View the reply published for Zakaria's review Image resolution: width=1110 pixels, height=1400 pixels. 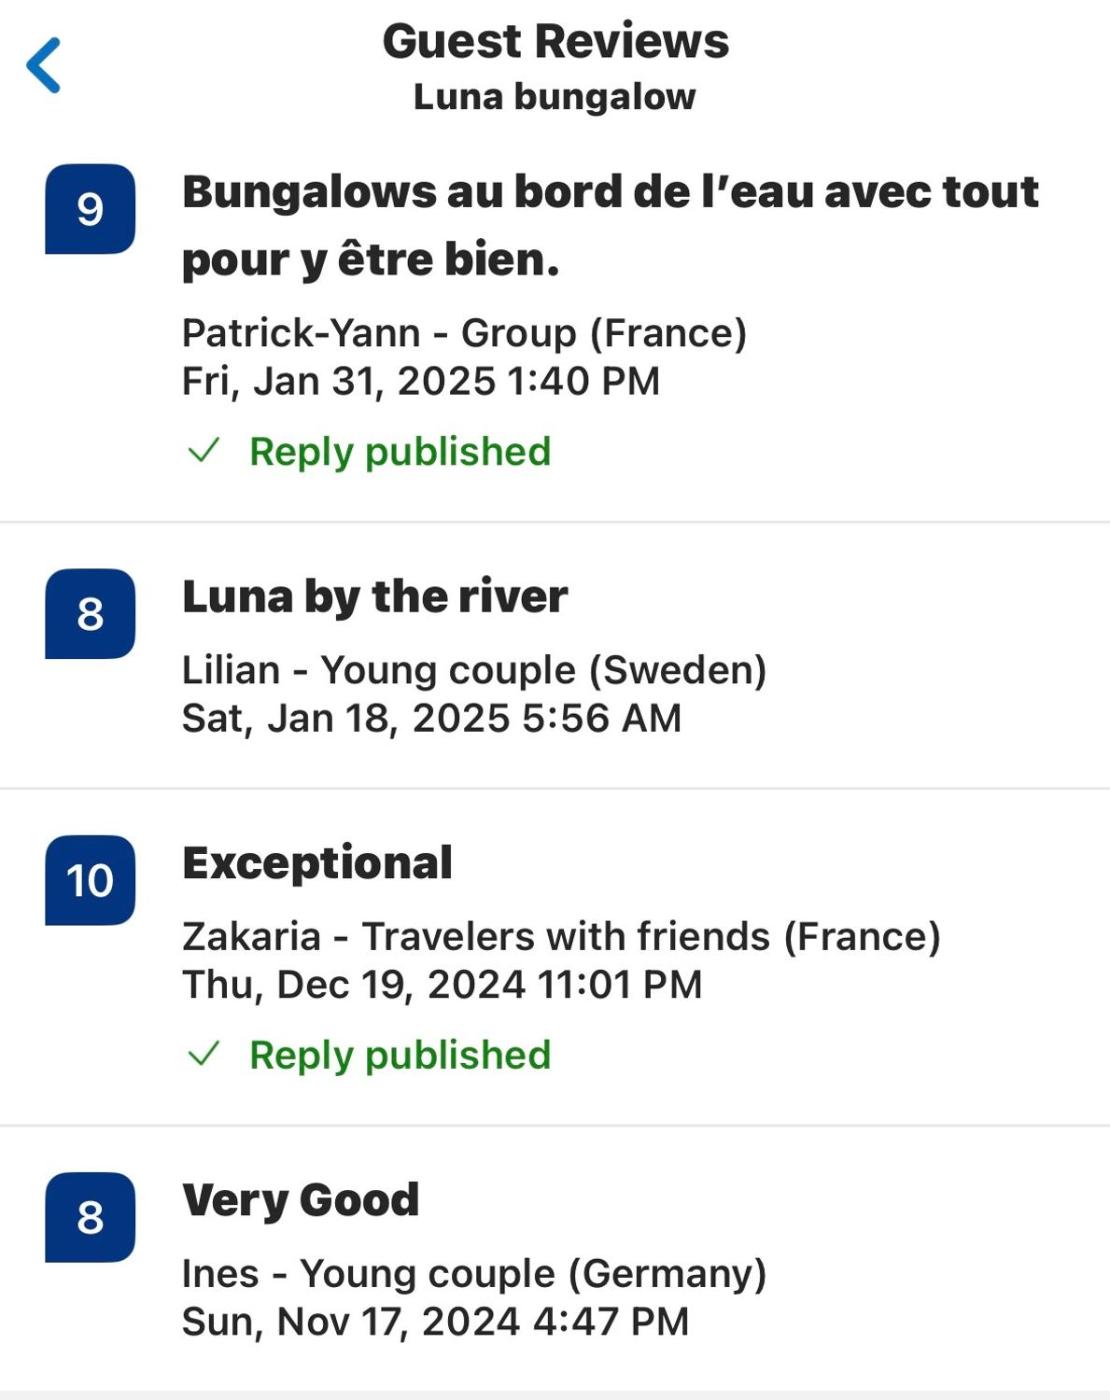[x=400, y=1055]
